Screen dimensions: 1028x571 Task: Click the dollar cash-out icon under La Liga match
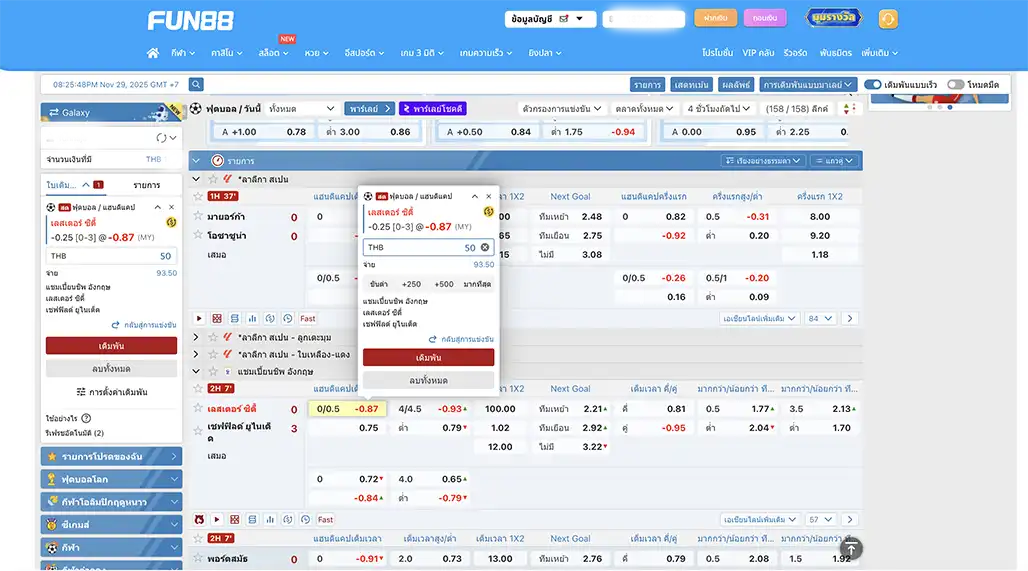coord(269,319)
